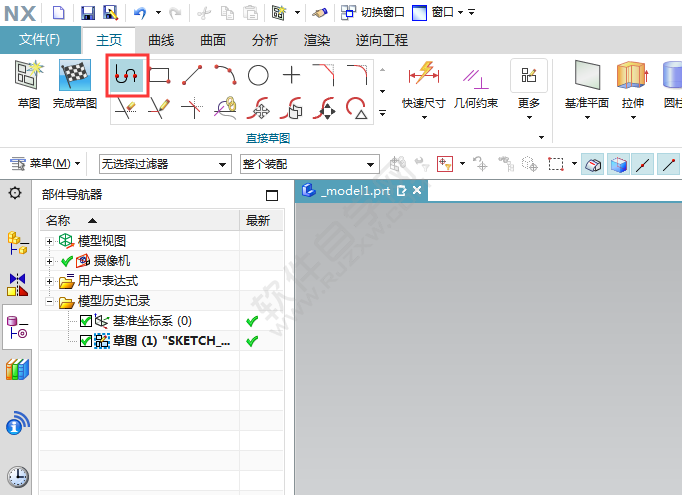This screenshot has width=682, height=495.
Task: Click 切换窗口 switch window button
Action: [373, 13]
